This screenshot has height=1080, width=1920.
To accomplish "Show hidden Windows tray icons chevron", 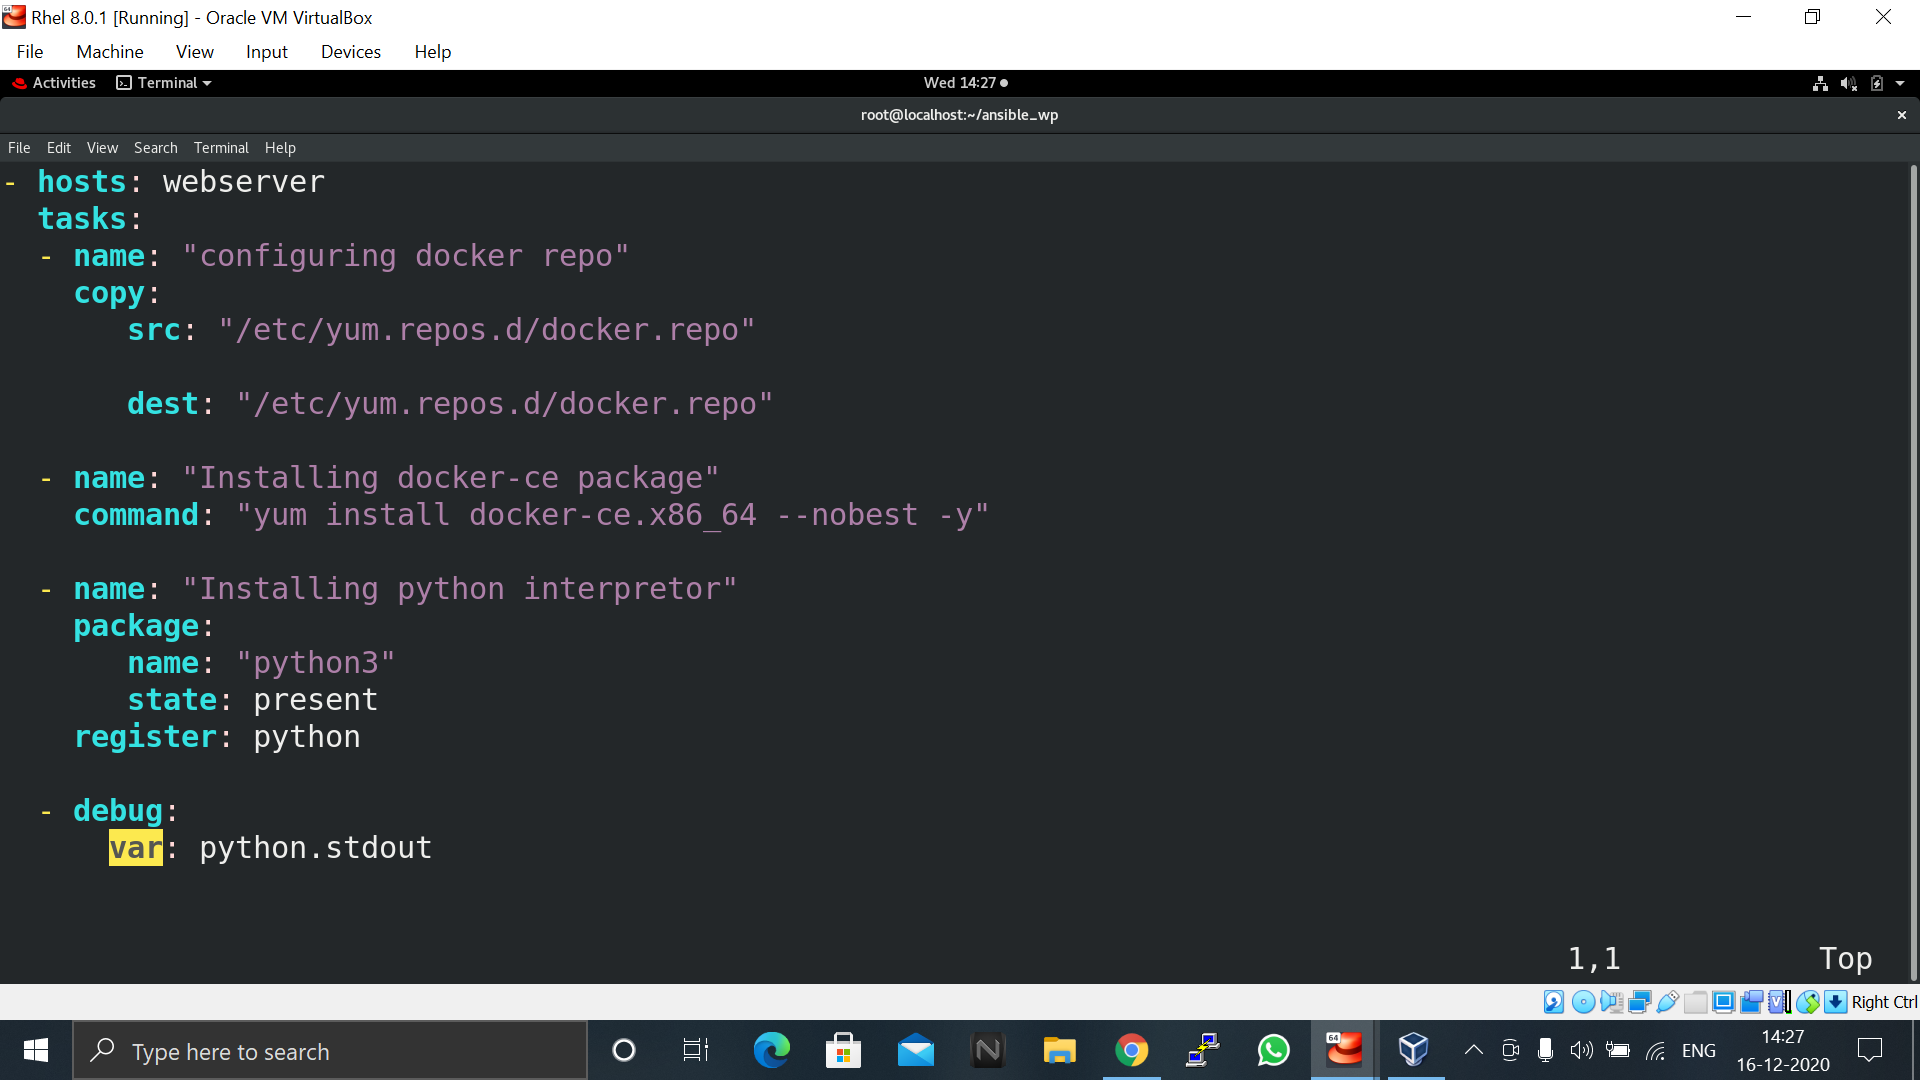I will click(x=1473, y=1050).
